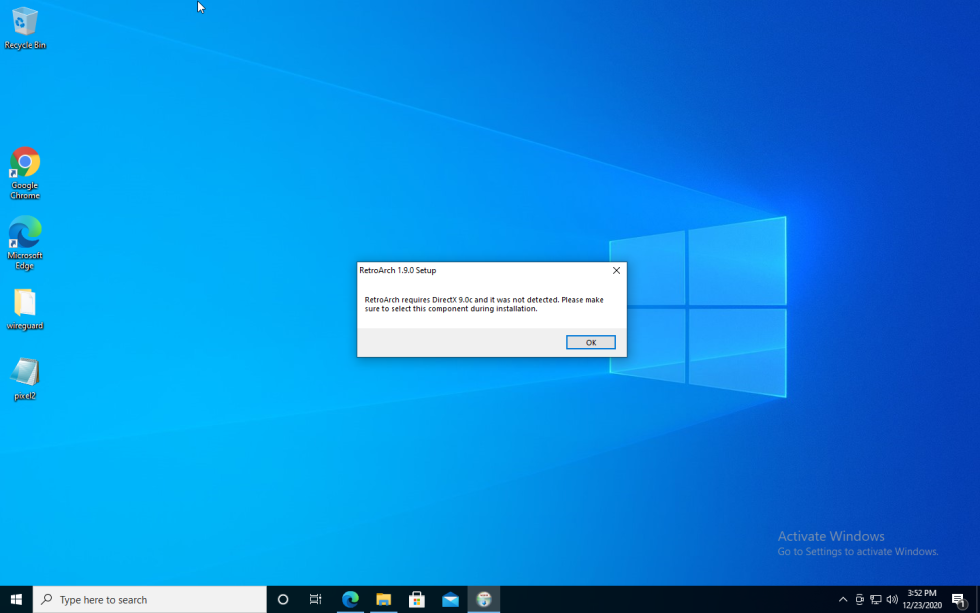Open the Mail app from the taskbar
The image size is (980, 613).
tap(450, 599)
